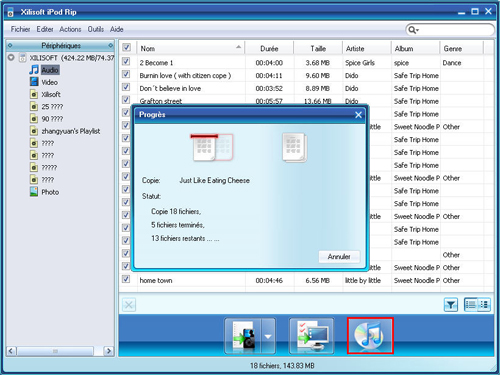Click inside the search field
500x375 pixels.
[x=455, y=30]
